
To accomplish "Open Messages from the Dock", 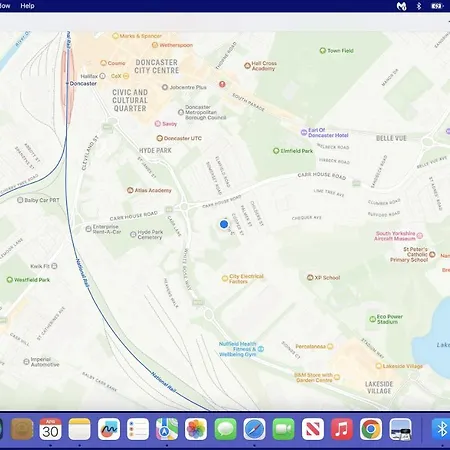I will click(225, 429).
